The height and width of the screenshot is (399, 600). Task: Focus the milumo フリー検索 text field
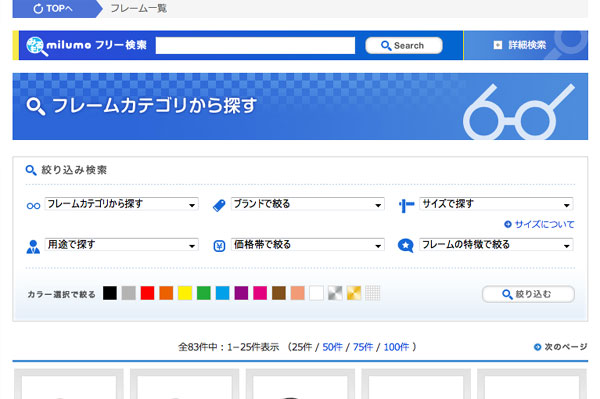point(255,46)
